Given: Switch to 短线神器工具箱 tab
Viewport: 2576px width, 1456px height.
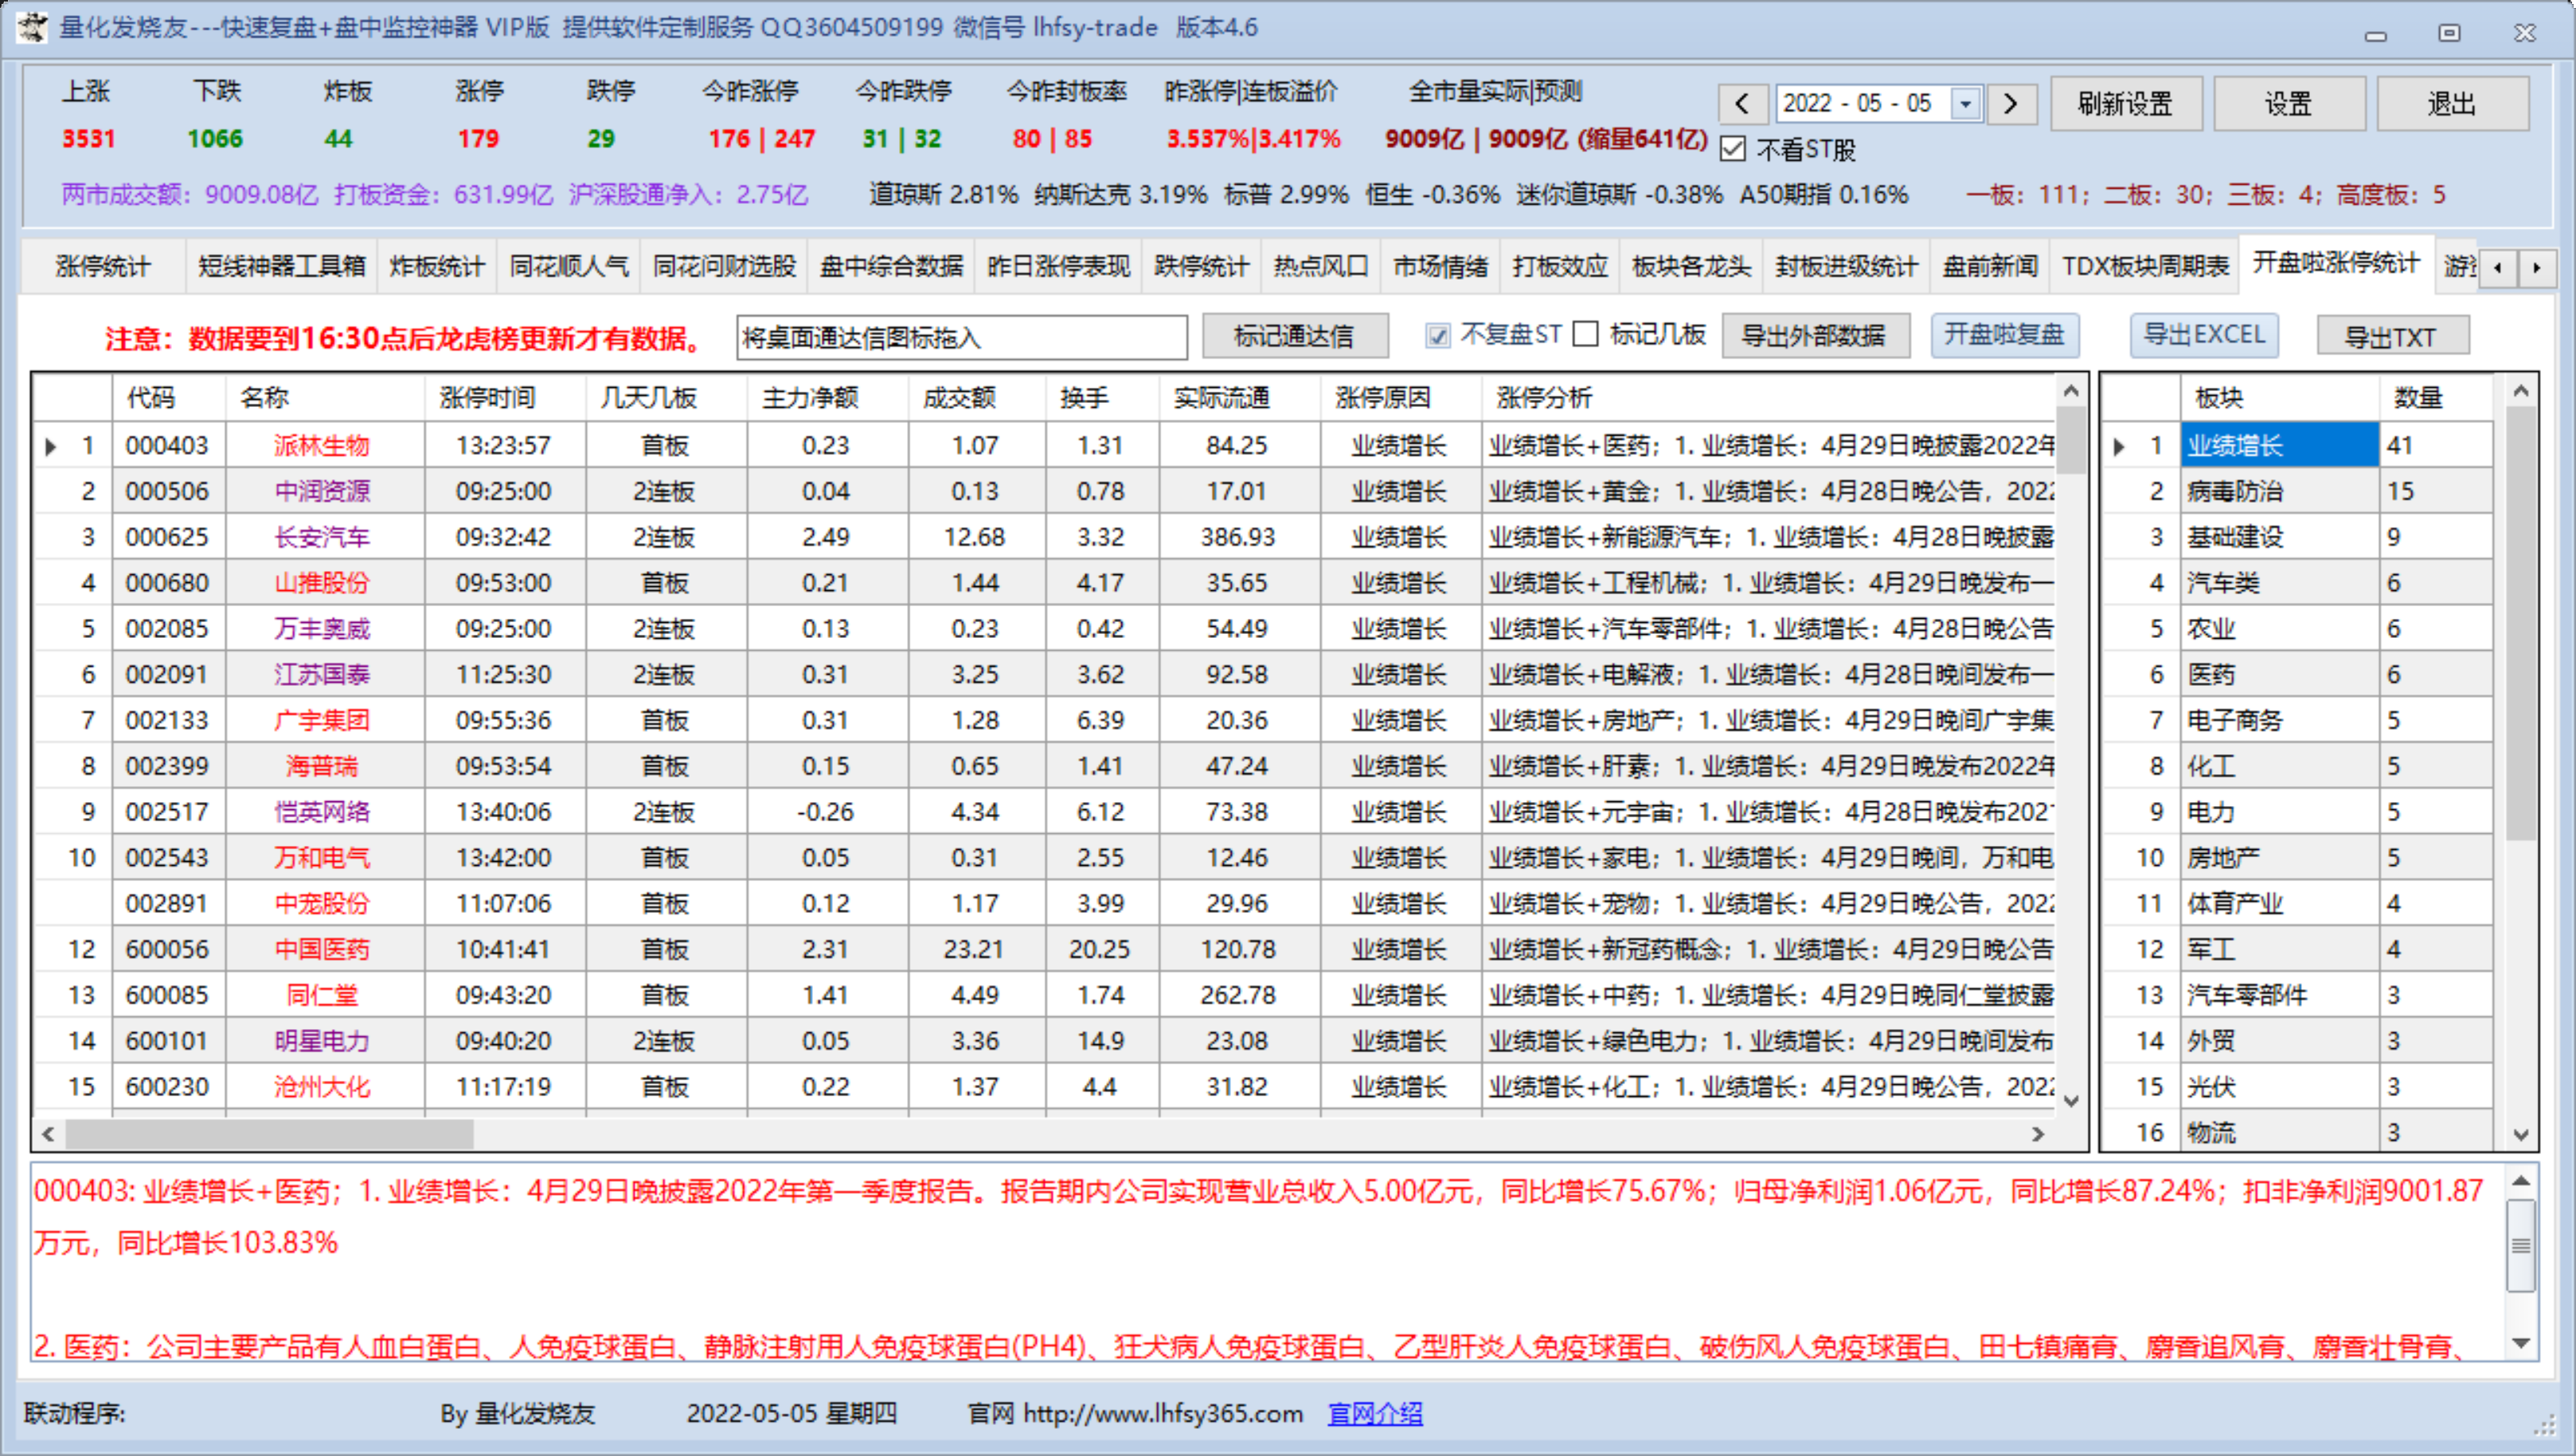Looking at the screenshot, I should click(282, 267).
